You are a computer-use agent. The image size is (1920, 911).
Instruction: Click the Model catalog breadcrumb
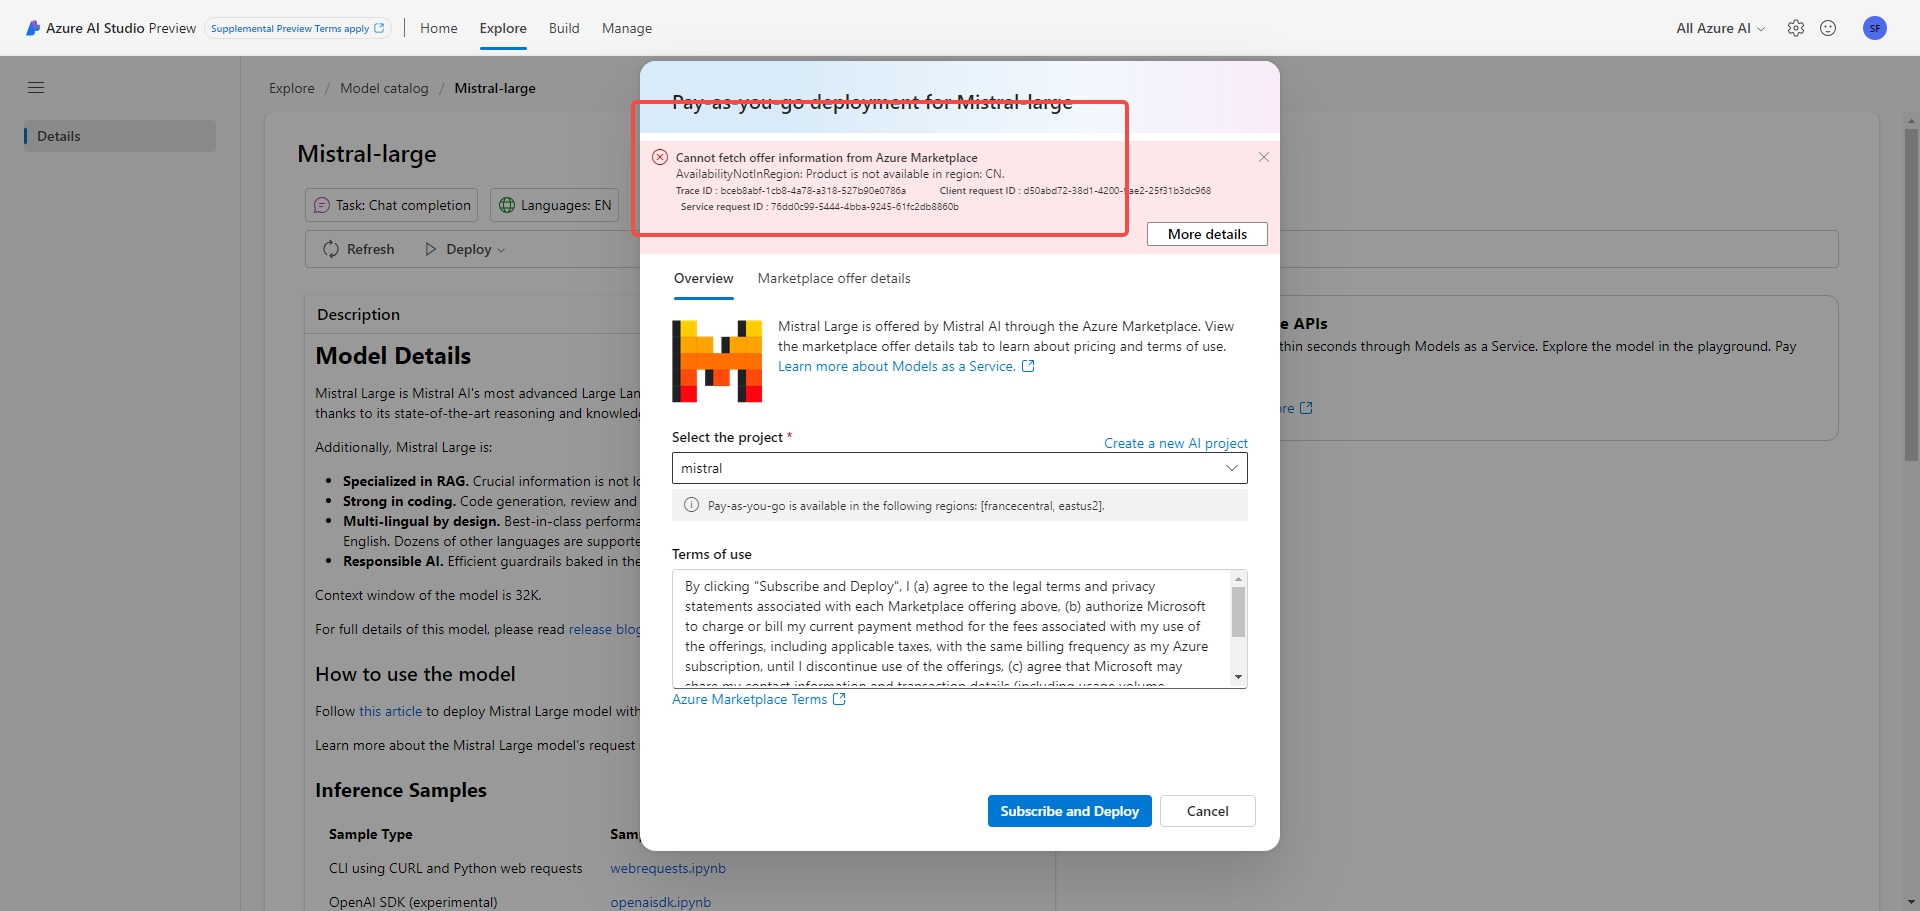[384, 88]
